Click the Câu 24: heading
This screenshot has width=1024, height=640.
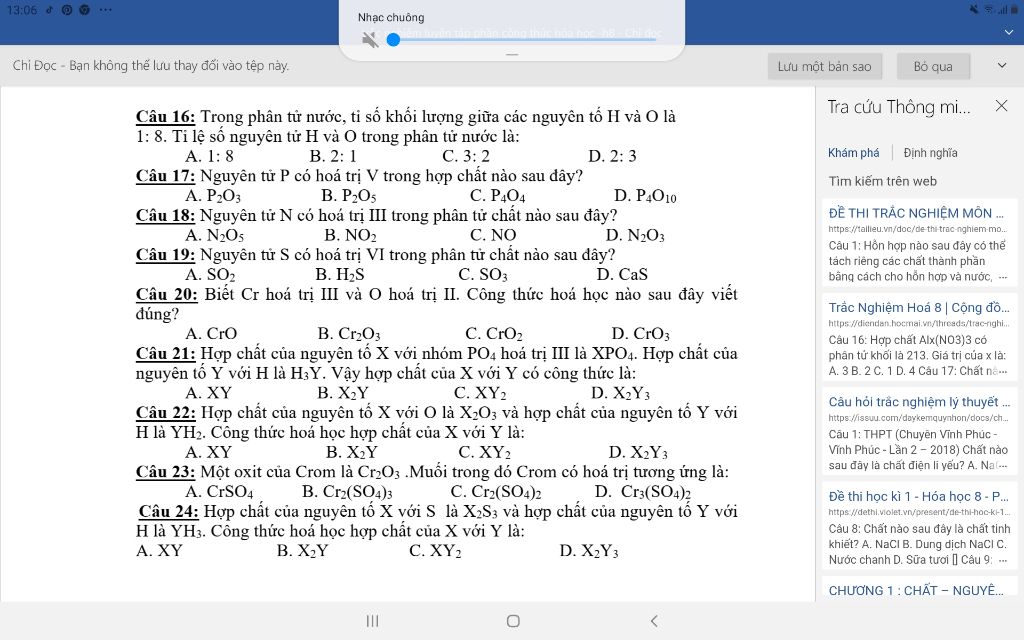click(x=168, y=511)
